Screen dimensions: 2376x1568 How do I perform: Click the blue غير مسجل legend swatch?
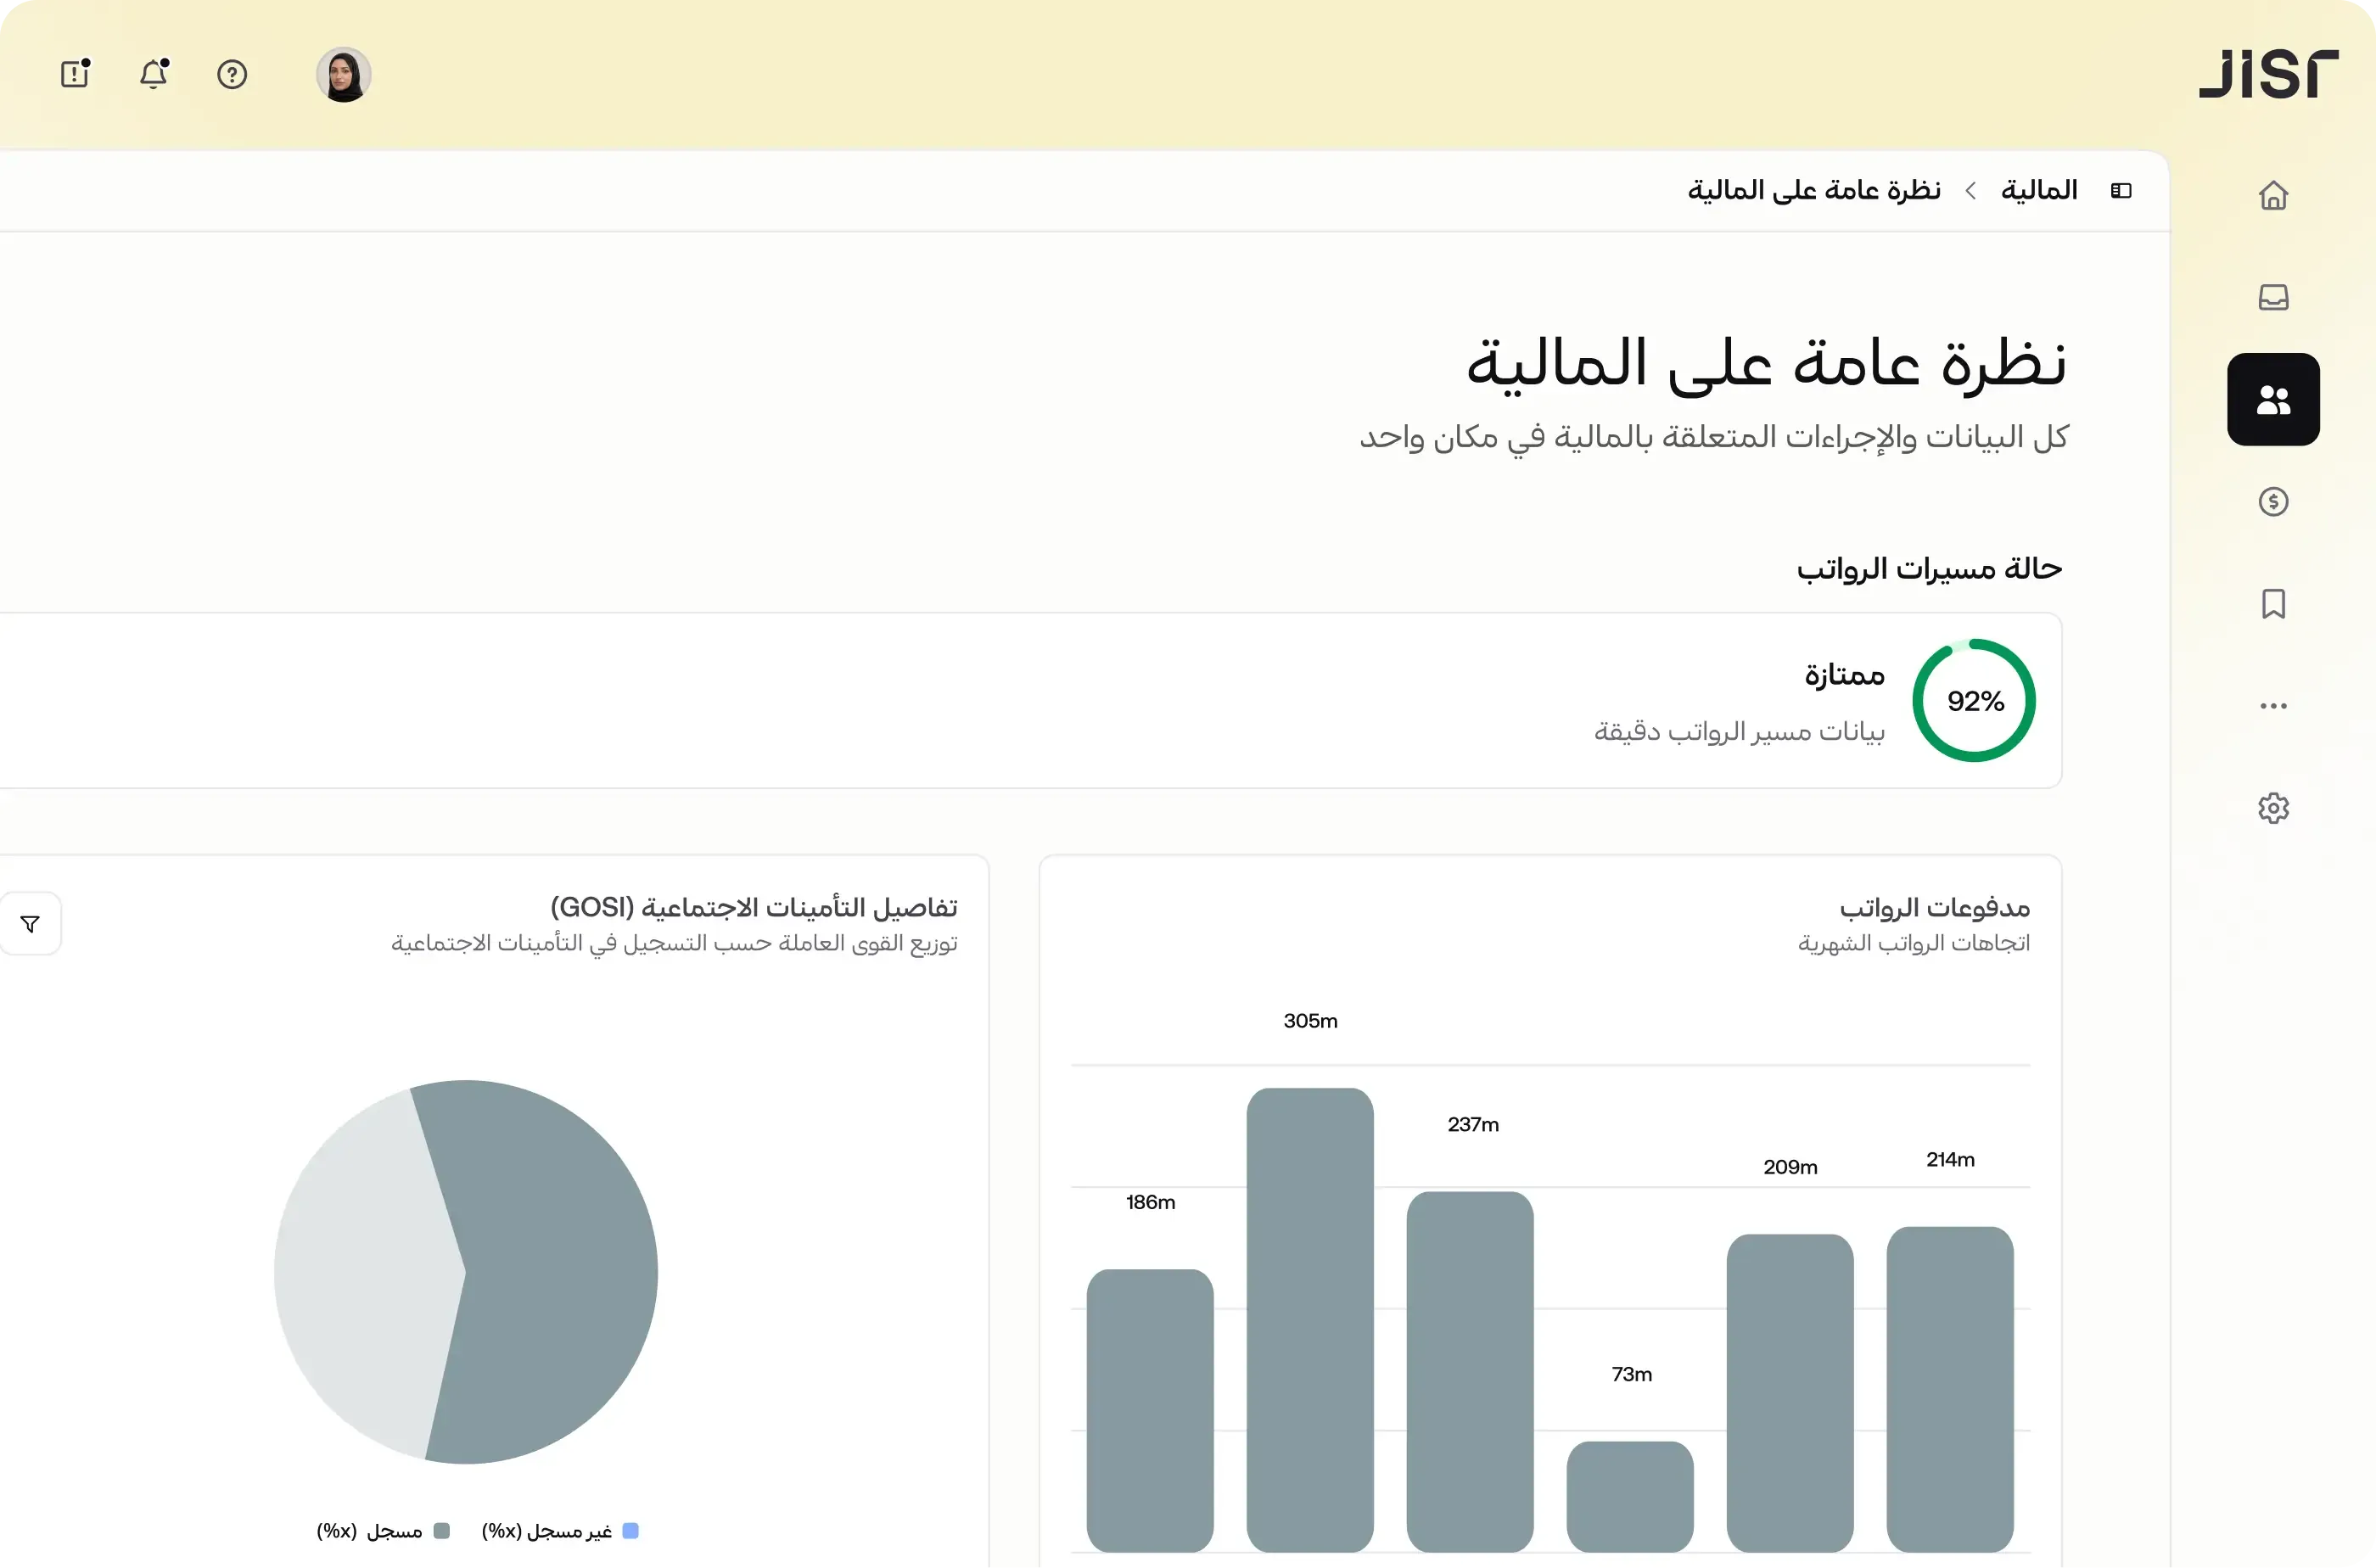tap(630, 1531)
